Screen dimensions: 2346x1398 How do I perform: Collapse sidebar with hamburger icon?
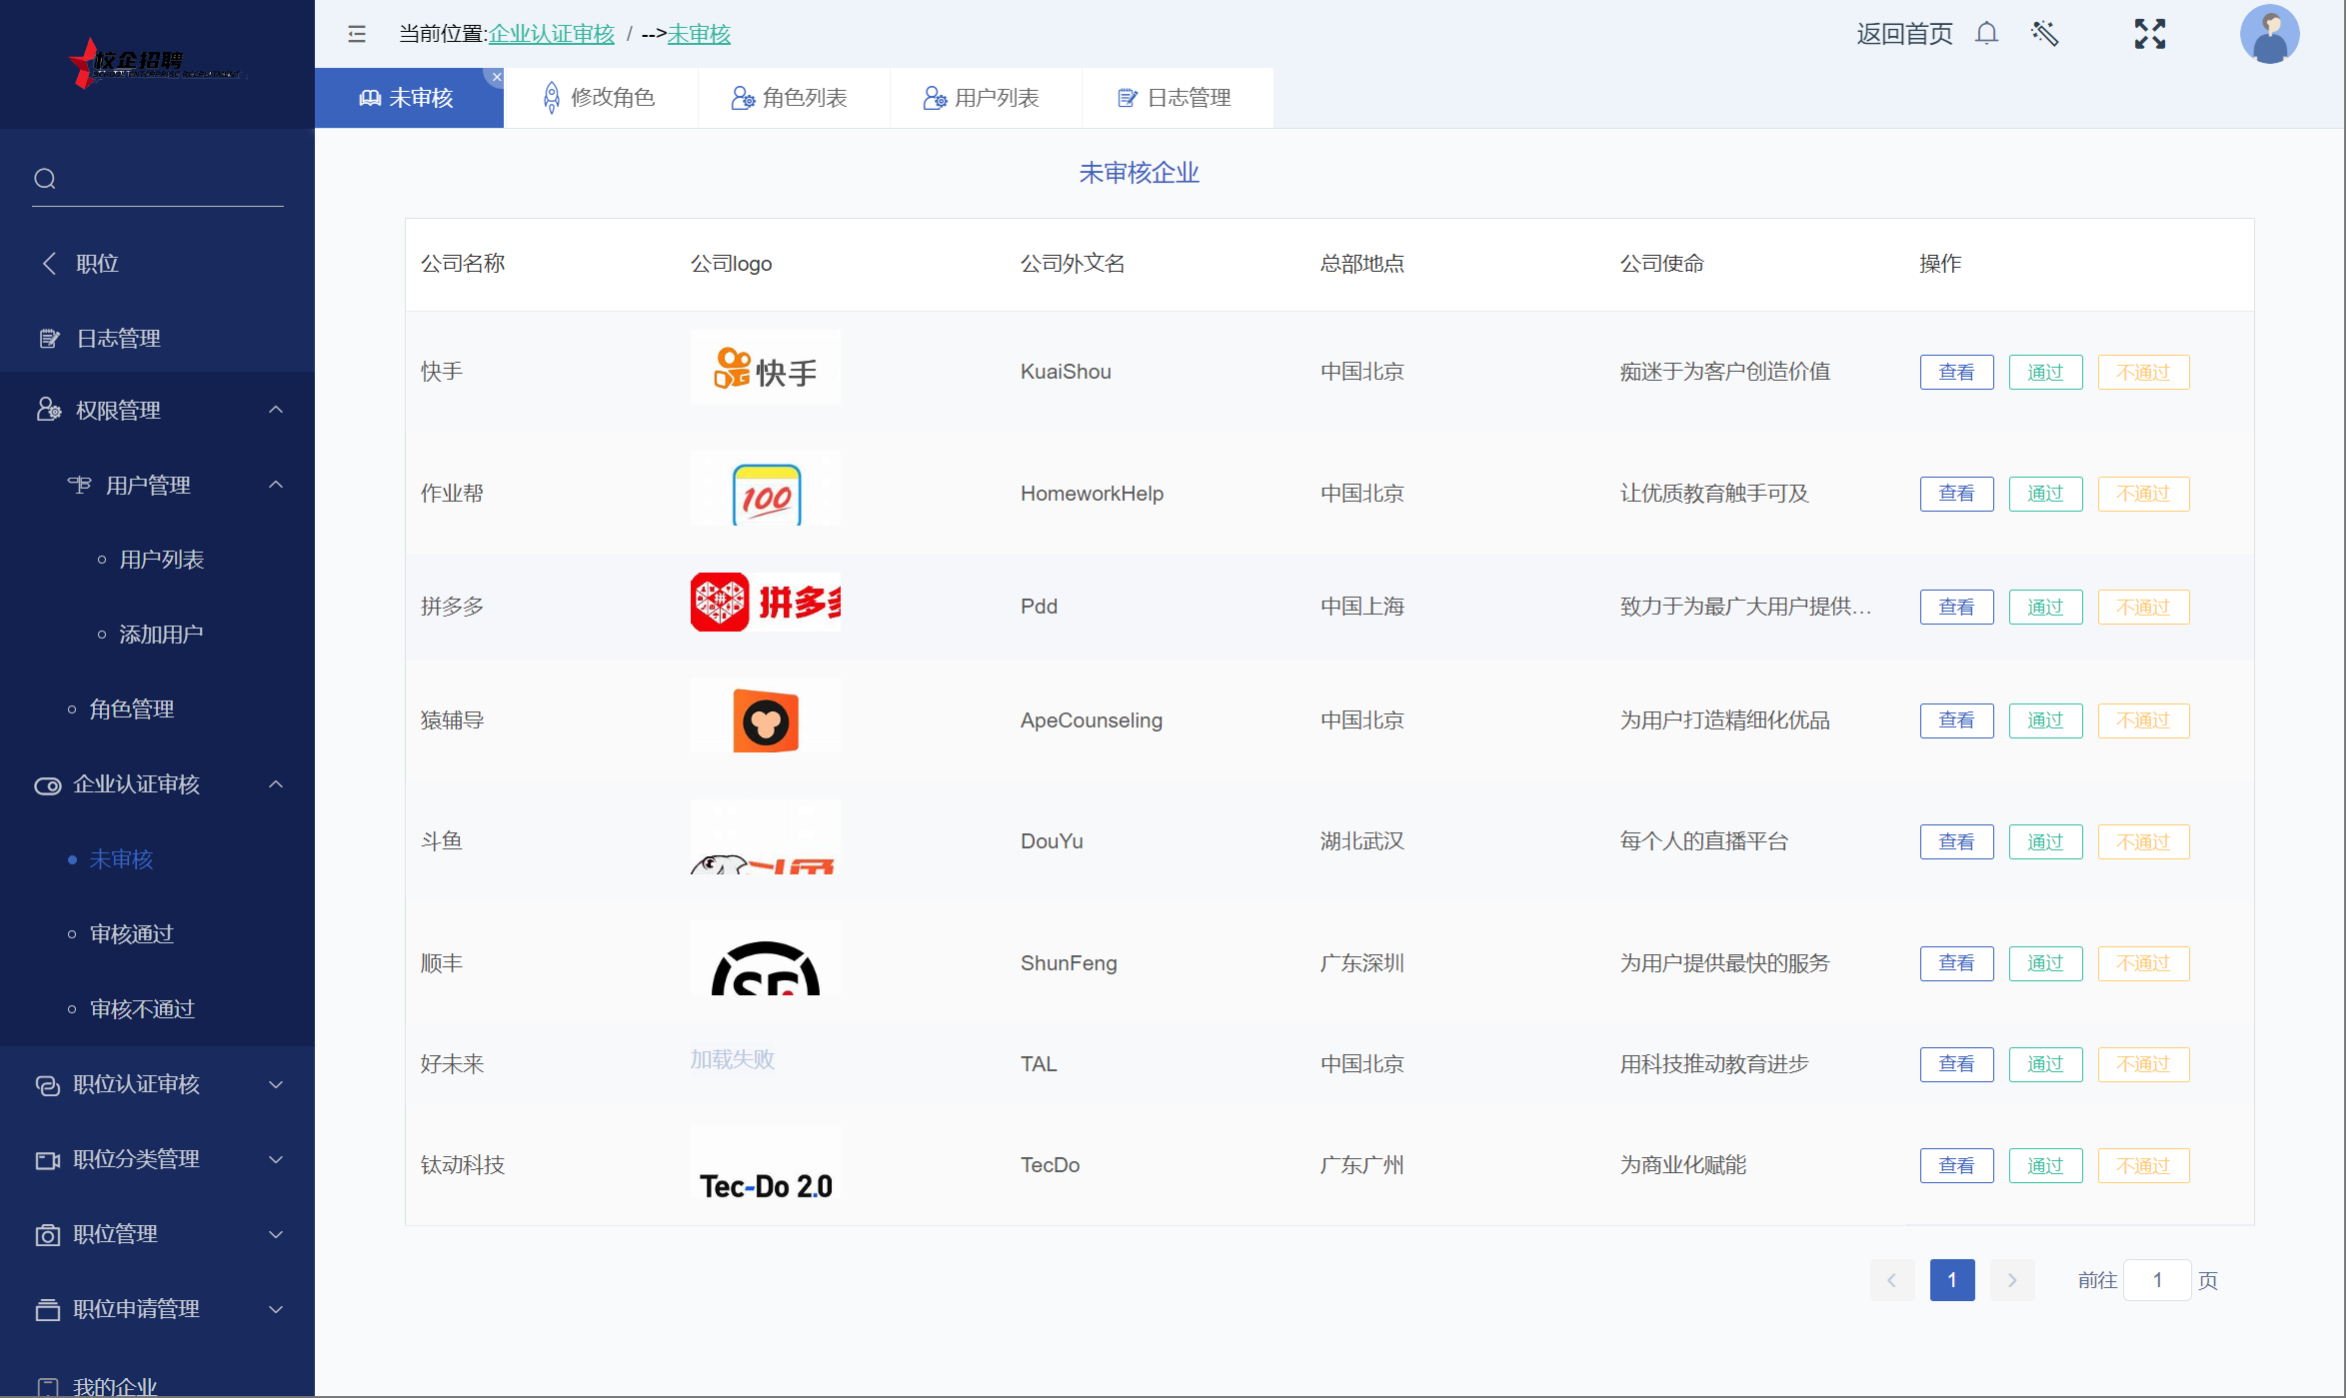tap(357, 34)
